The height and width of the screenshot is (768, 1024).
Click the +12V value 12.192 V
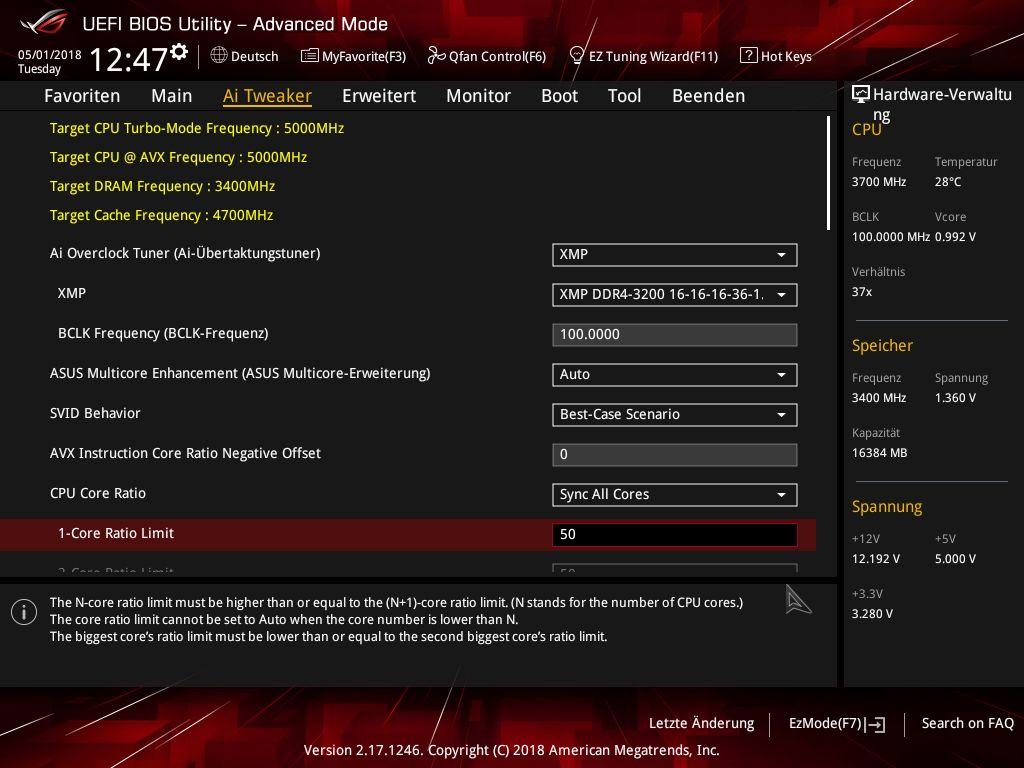(x=876, y=559)
